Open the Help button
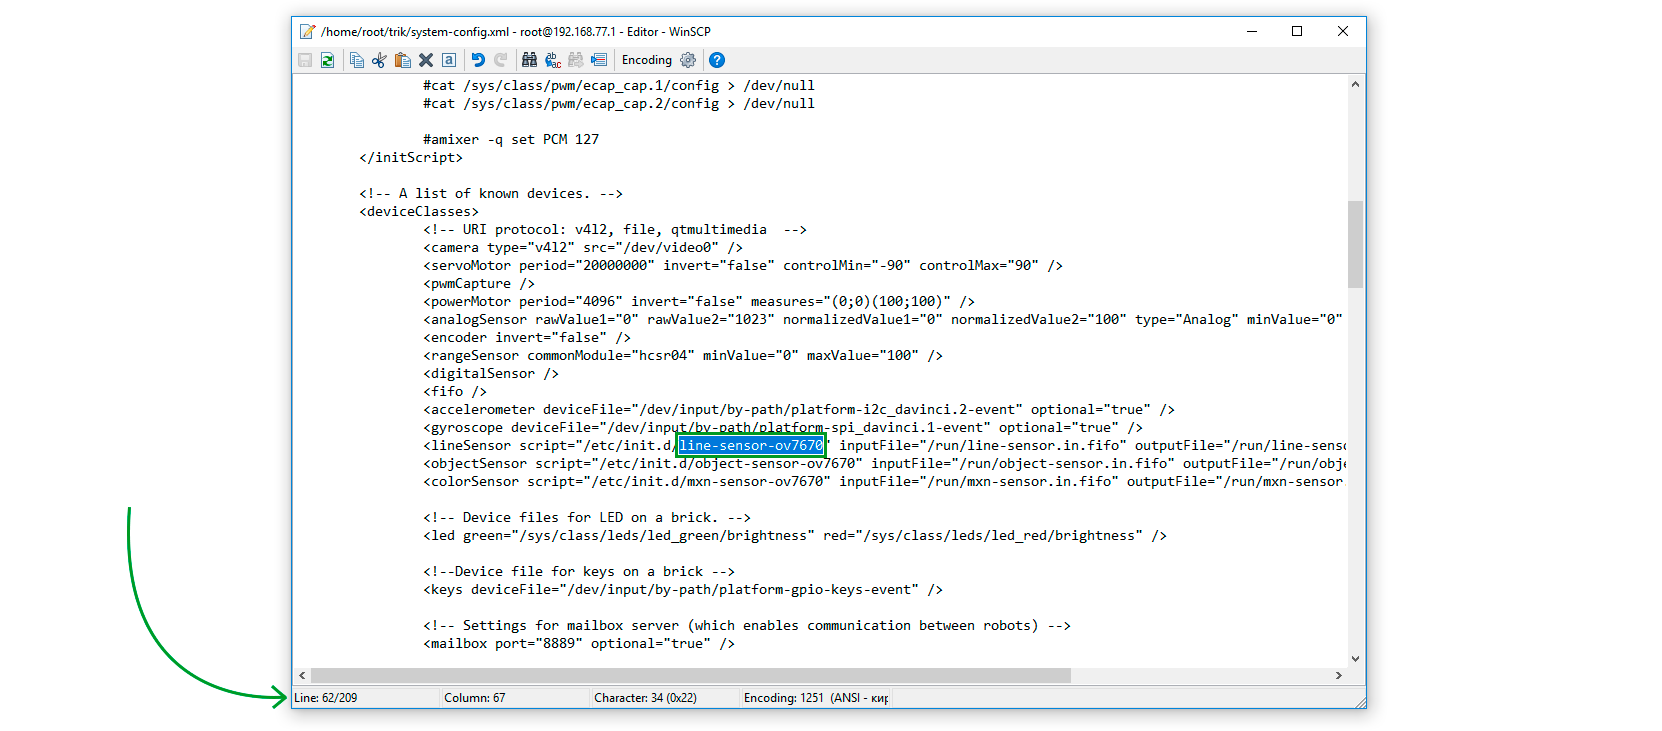Screen dimensions: 1662x731 click(717, 60)
